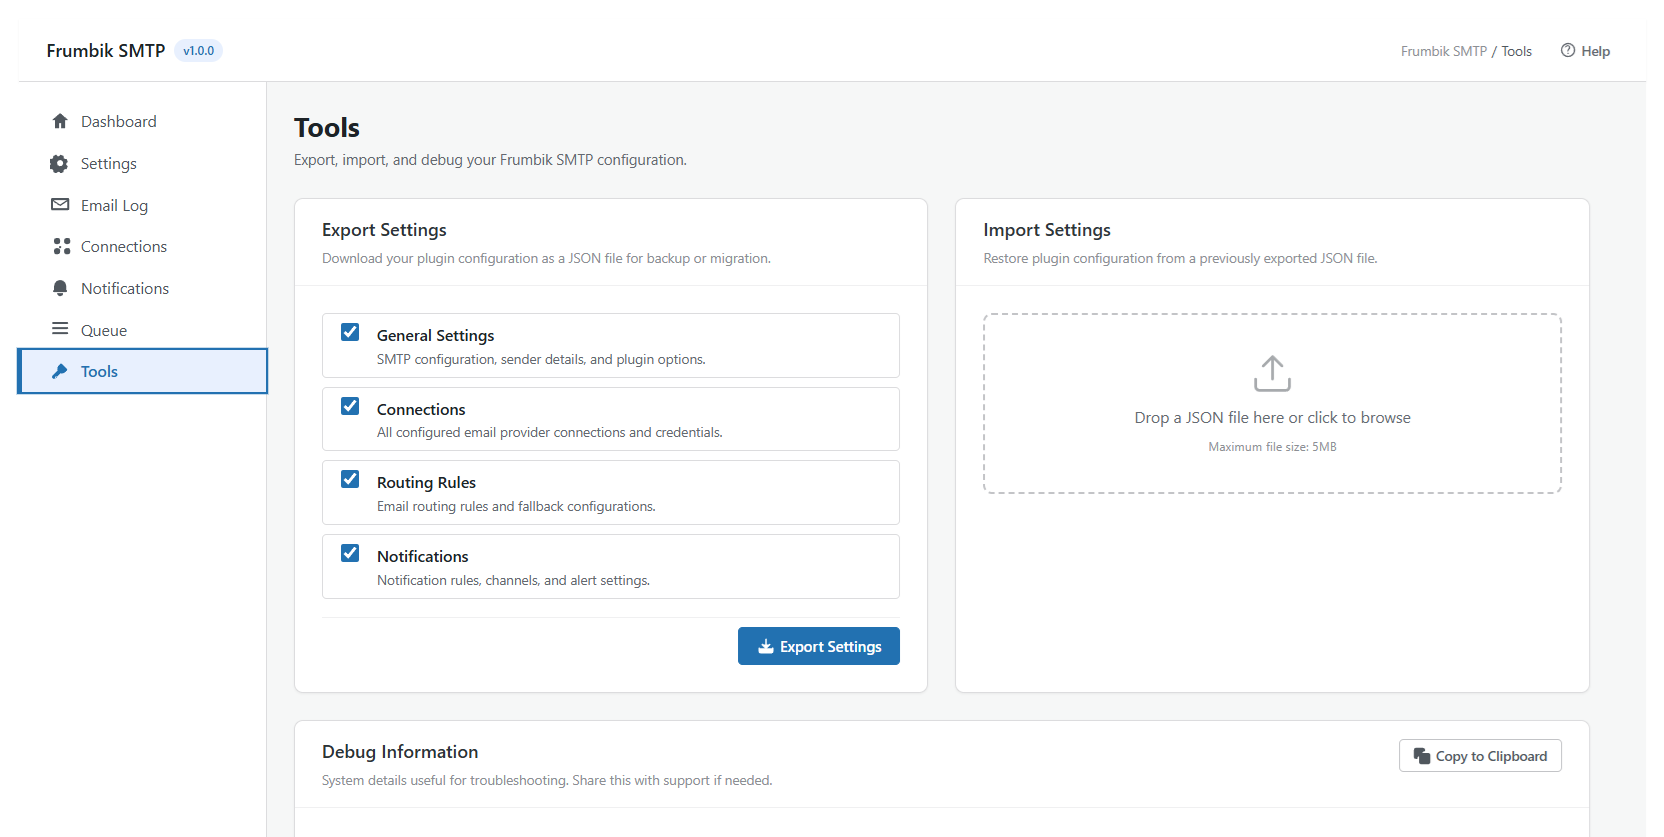Open Dashboard from the sidebar
Screen dimensions: 1664x837
click(142, 121)
